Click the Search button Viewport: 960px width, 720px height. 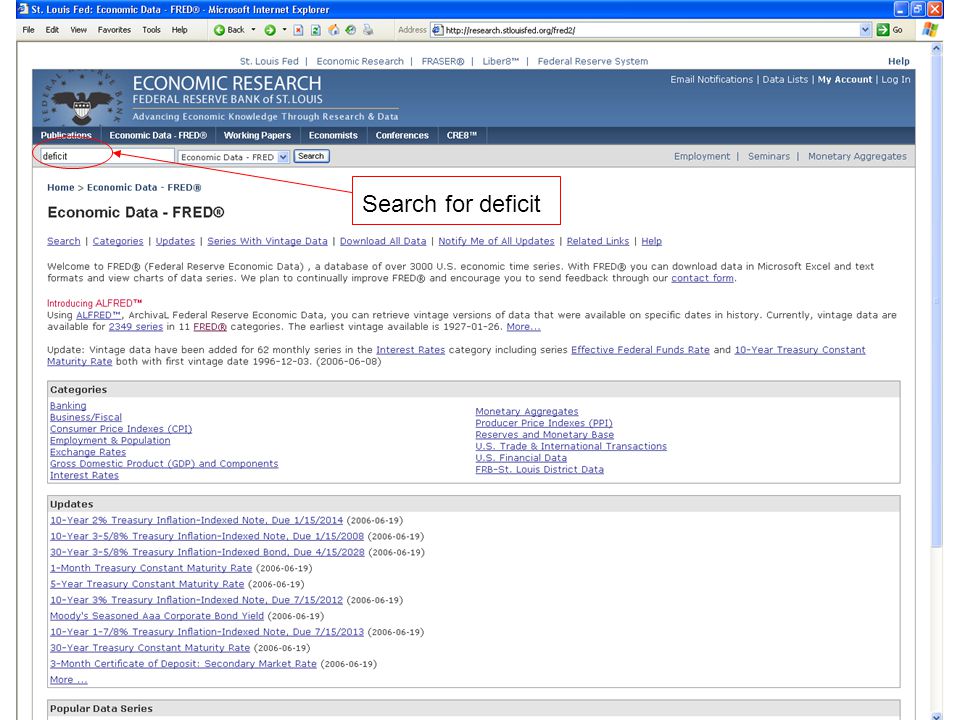click(x=312, y=156)
